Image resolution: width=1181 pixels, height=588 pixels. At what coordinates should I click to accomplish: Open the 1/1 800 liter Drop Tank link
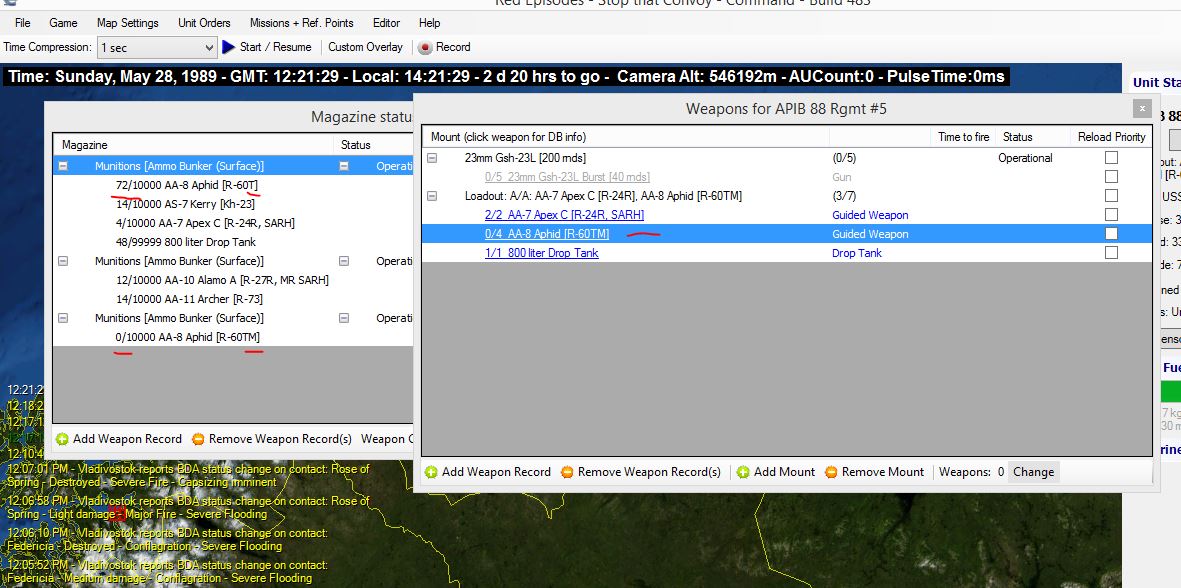click(x=542, y=253)
